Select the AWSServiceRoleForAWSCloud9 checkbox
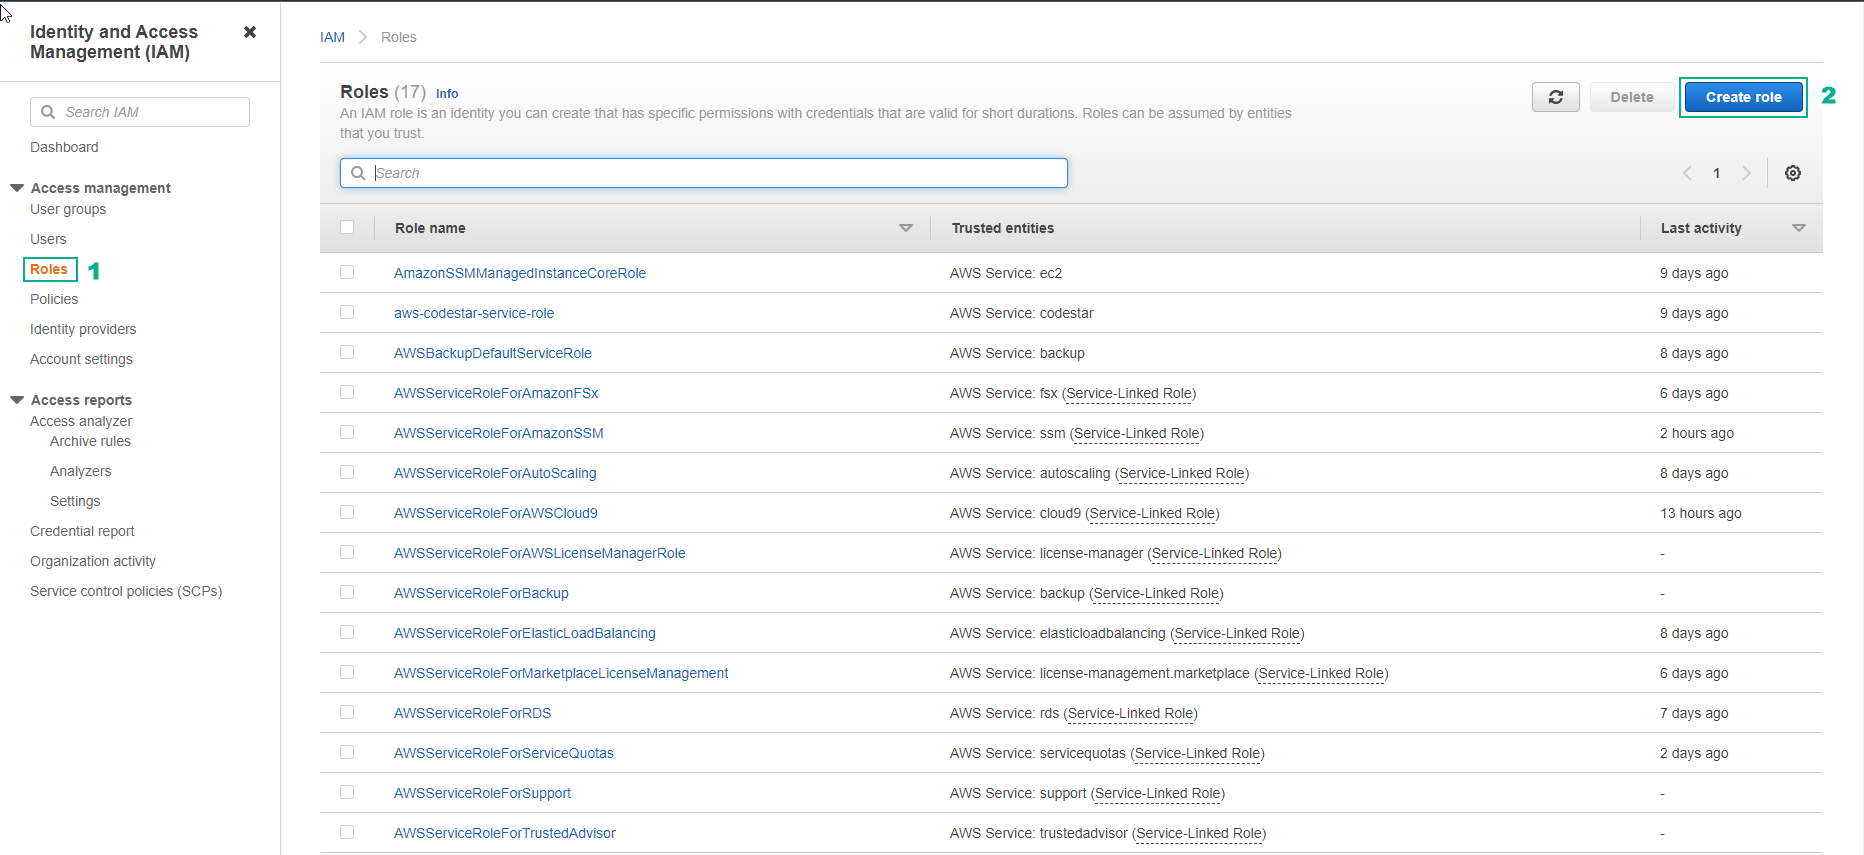 (x=347, y=512)
